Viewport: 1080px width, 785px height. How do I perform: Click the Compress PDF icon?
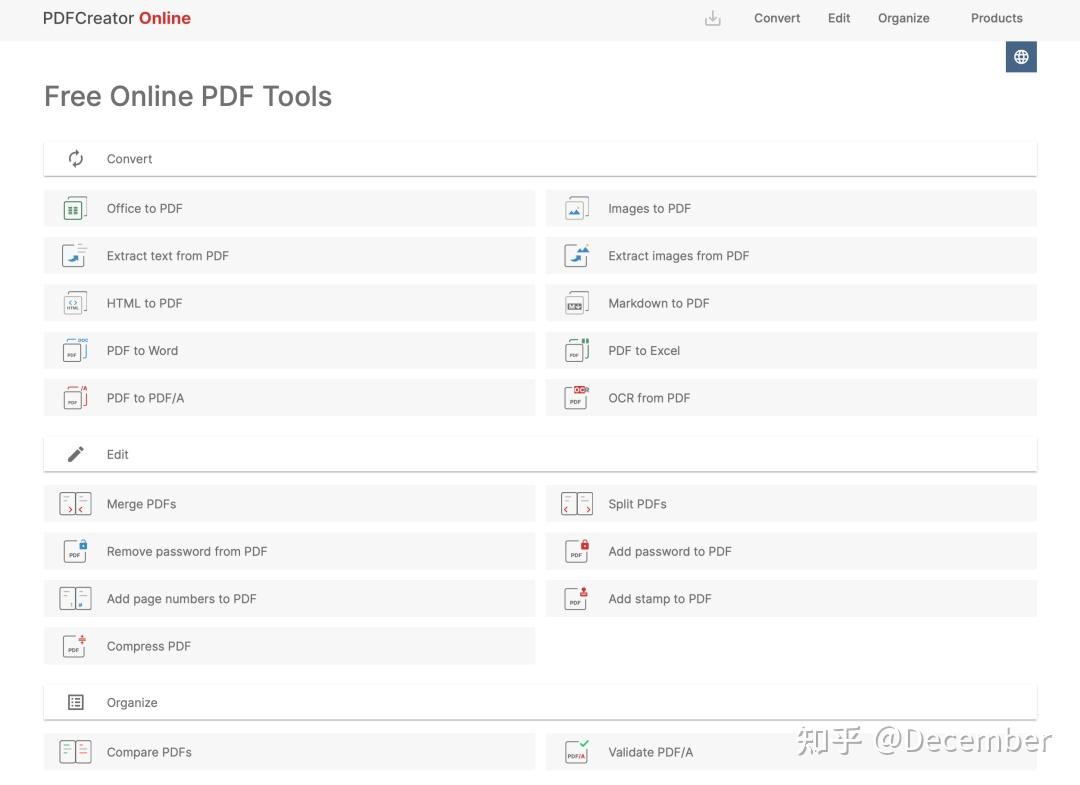point(75,645)
